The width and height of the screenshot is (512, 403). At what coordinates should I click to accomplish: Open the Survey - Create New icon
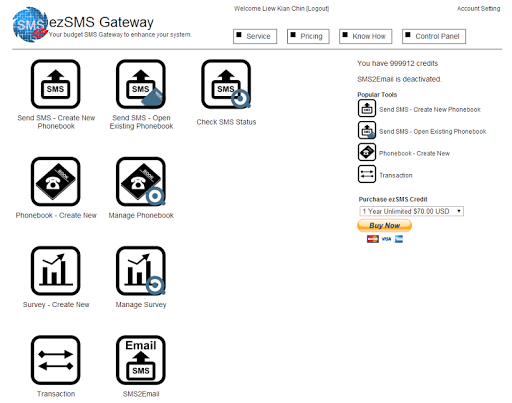(55, 271)
